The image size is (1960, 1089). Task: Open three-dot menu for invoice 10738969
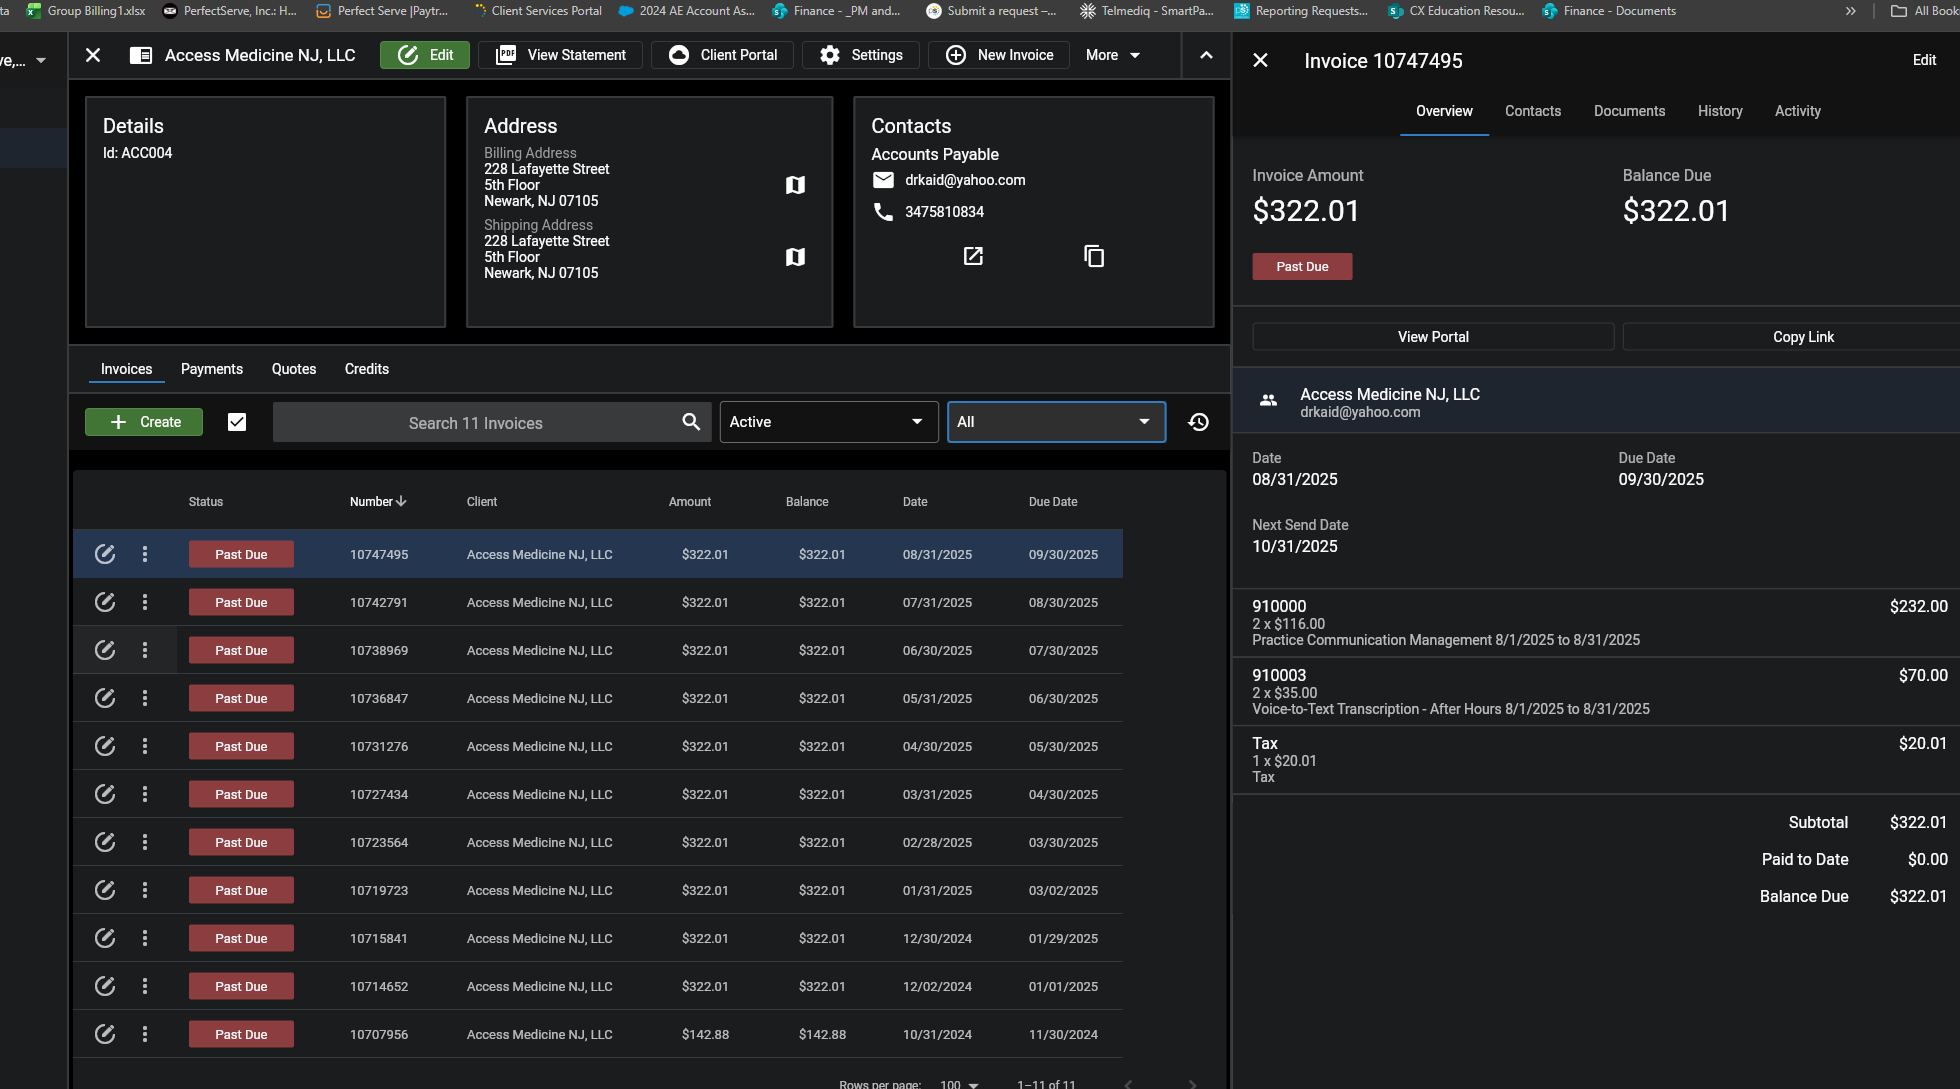(x=145, y=650)
